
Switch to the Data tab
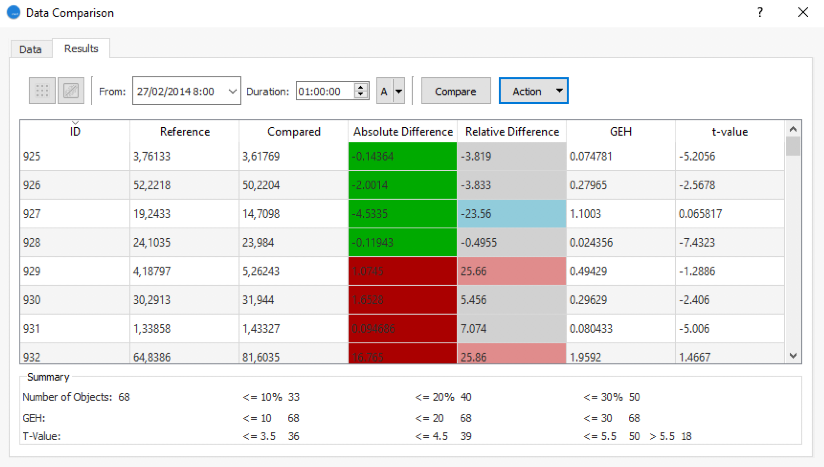(x=31, y=49)
